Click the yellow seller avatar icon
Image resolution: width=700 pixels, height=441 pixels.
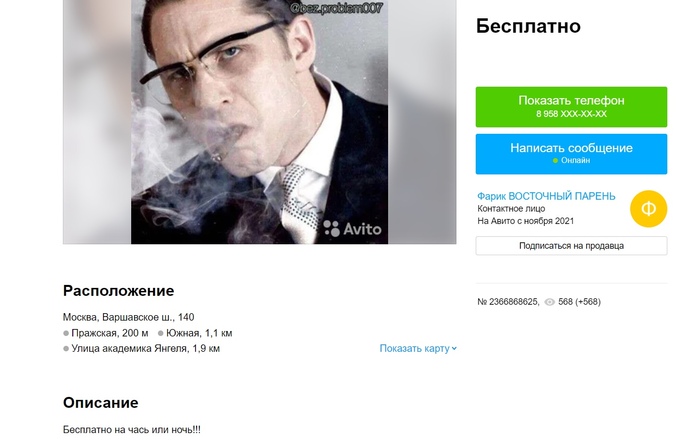pyautogui.click(x=648, y=208)
